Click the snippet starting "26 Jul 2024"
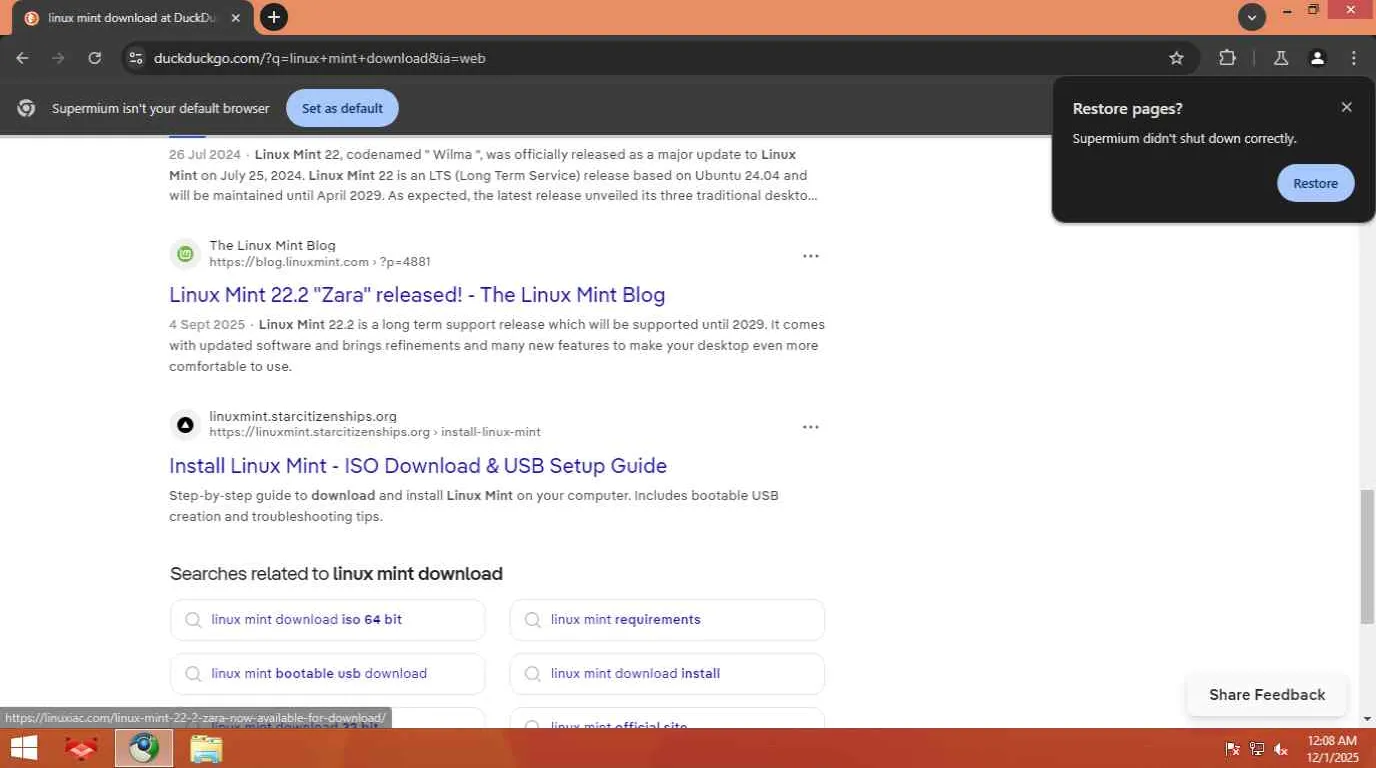Image resolution: width=1376 pixels, height=768 pixels. pos(494,175)
